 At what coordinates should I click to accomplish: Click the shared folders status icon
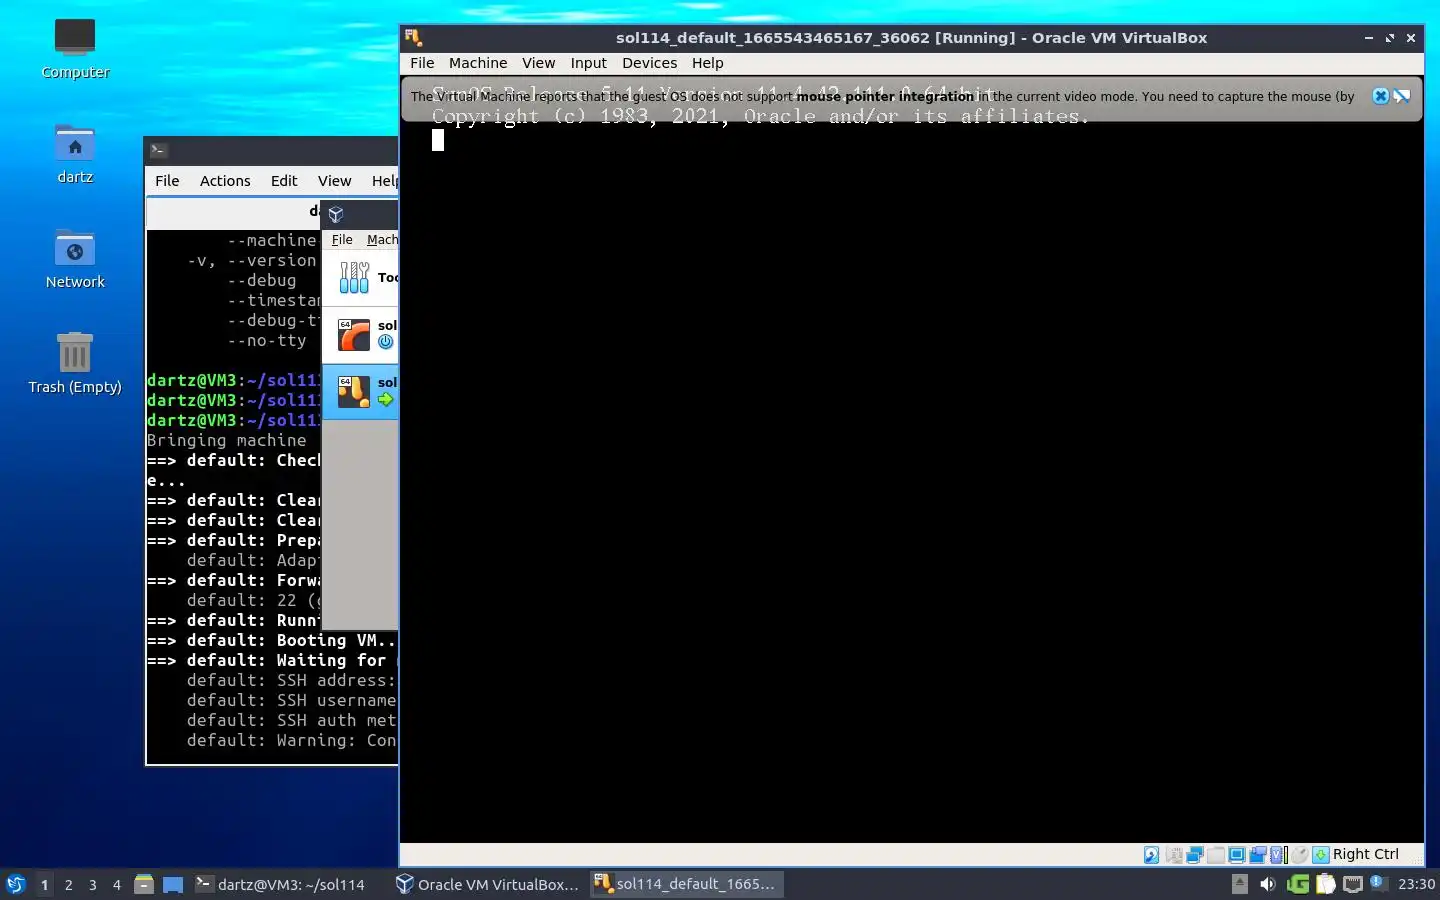1216,855
